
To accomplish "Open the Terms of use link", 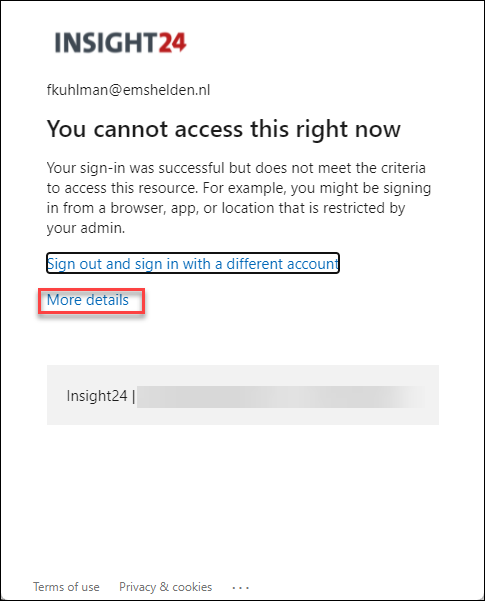I will point(66,587).
